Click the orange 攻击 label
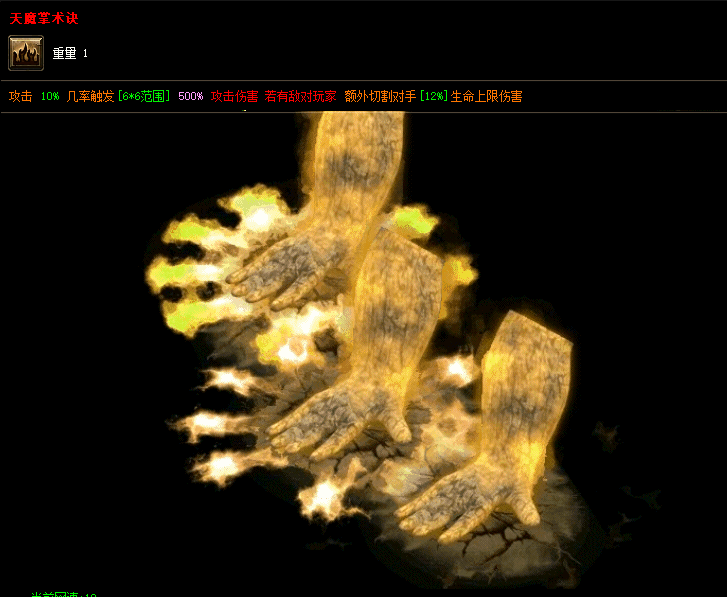This screenshot has width=727, height=597. [20, 96]
